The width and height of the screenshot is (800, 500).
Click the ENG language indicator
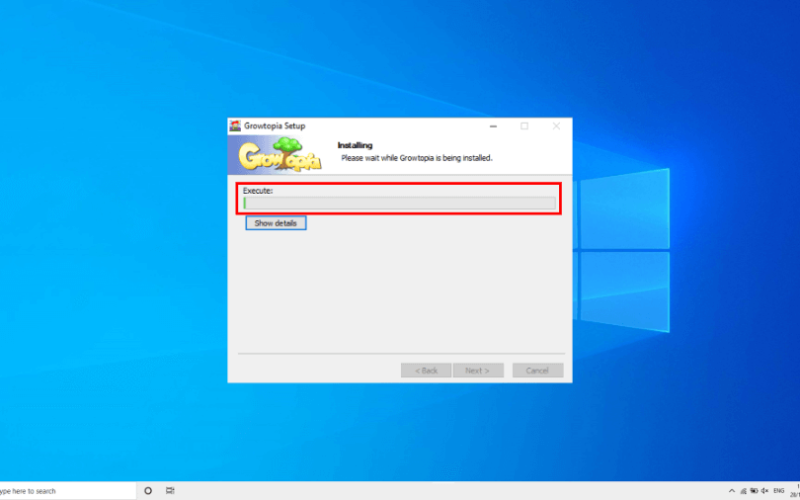coord(779,491)
